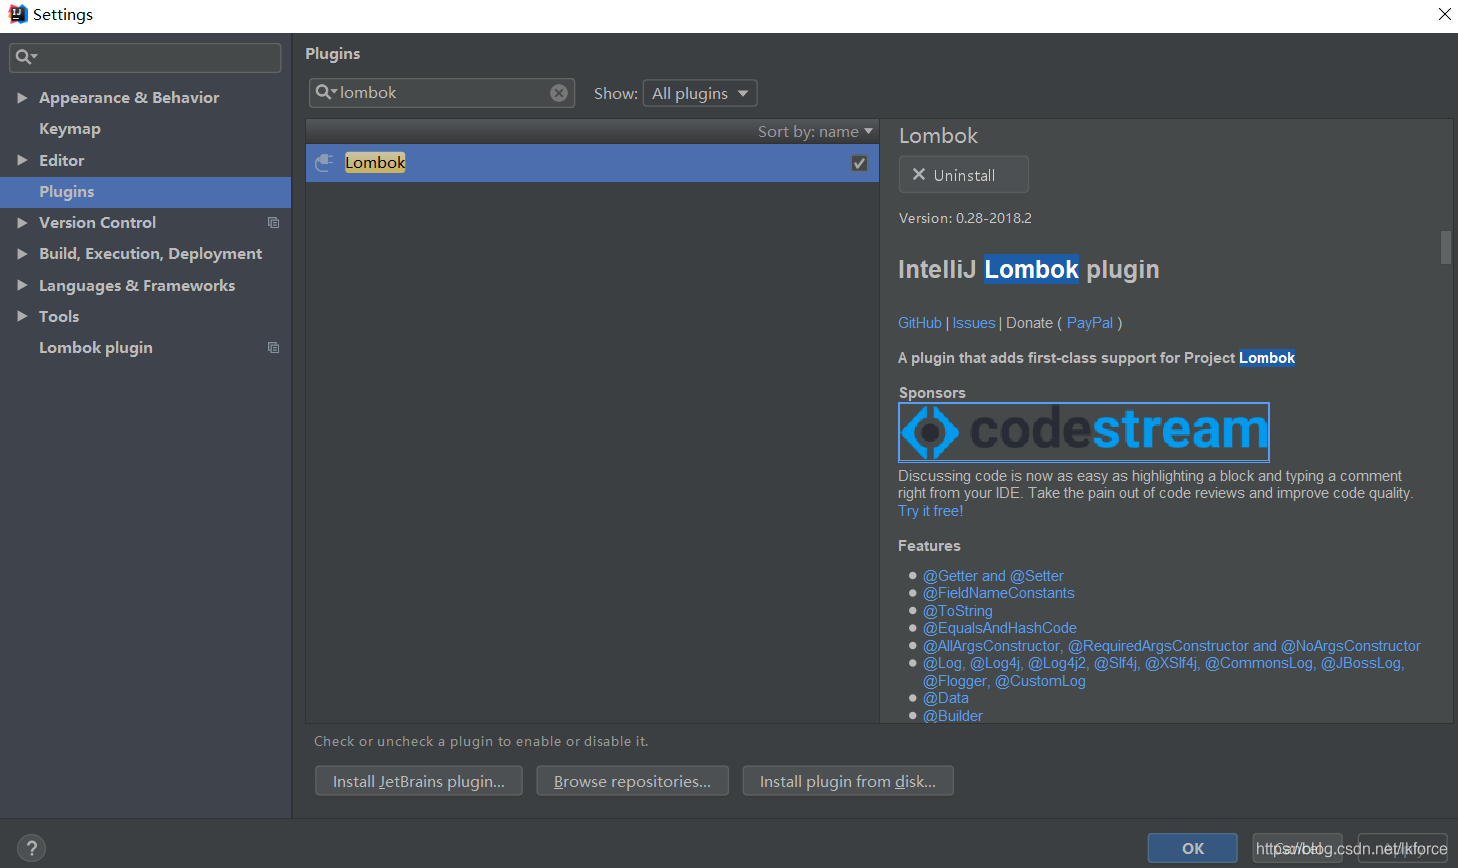Click the project-level icon beside Lombok plugin

tap(273, 348)
